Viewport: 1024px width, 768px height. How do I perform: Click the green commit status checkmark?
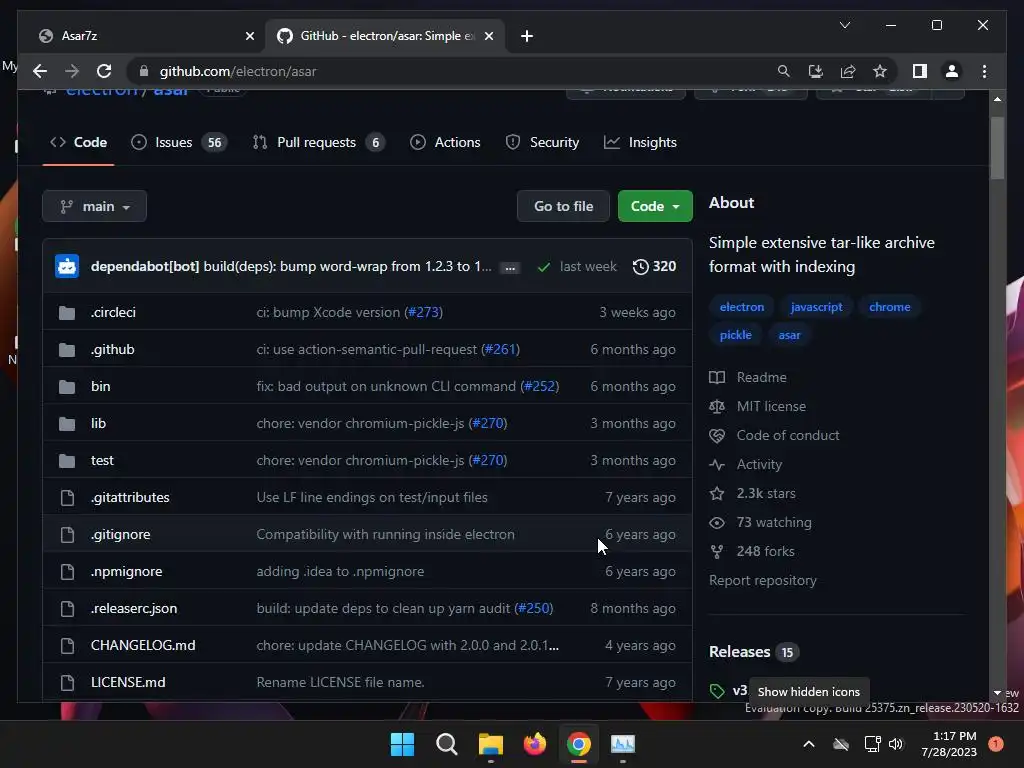click(x=543, y=266)
